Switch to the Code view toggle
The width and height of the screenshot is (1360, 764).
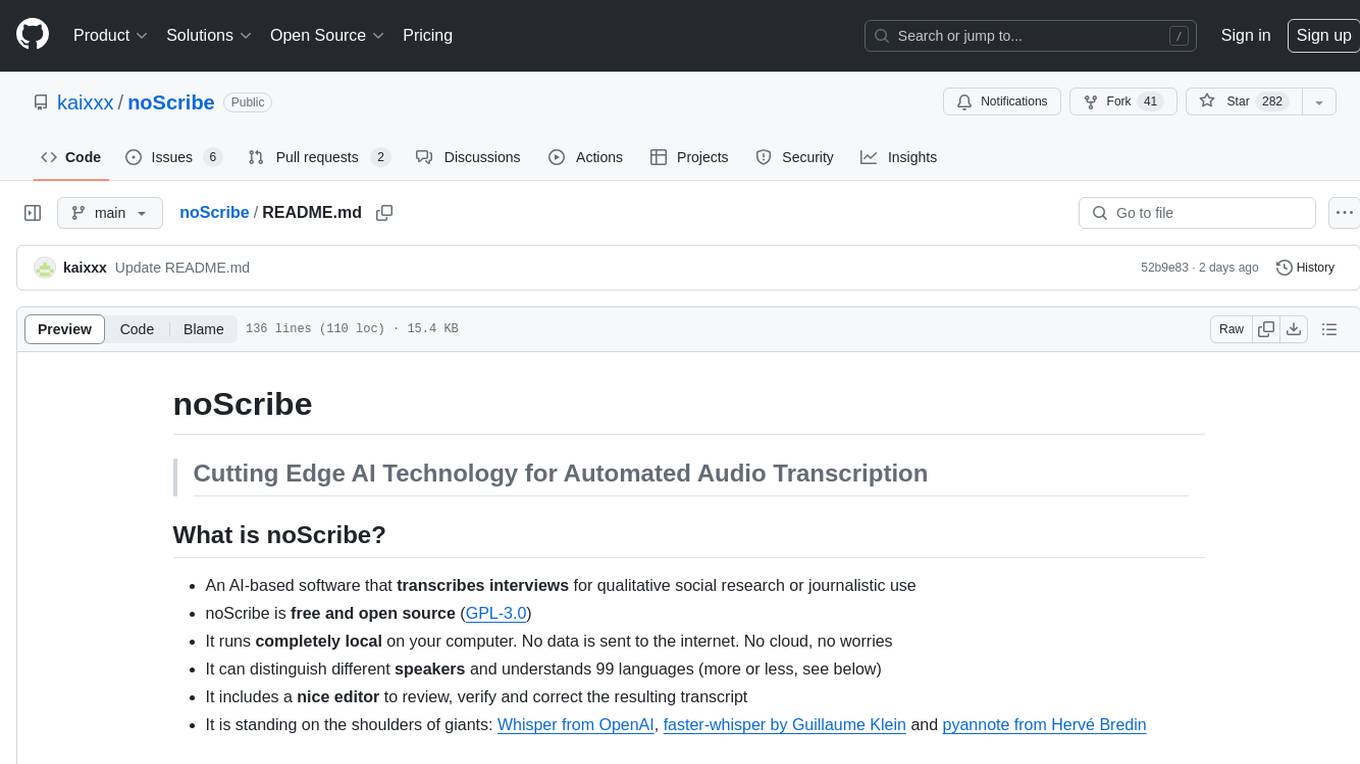tap(137, 329)
